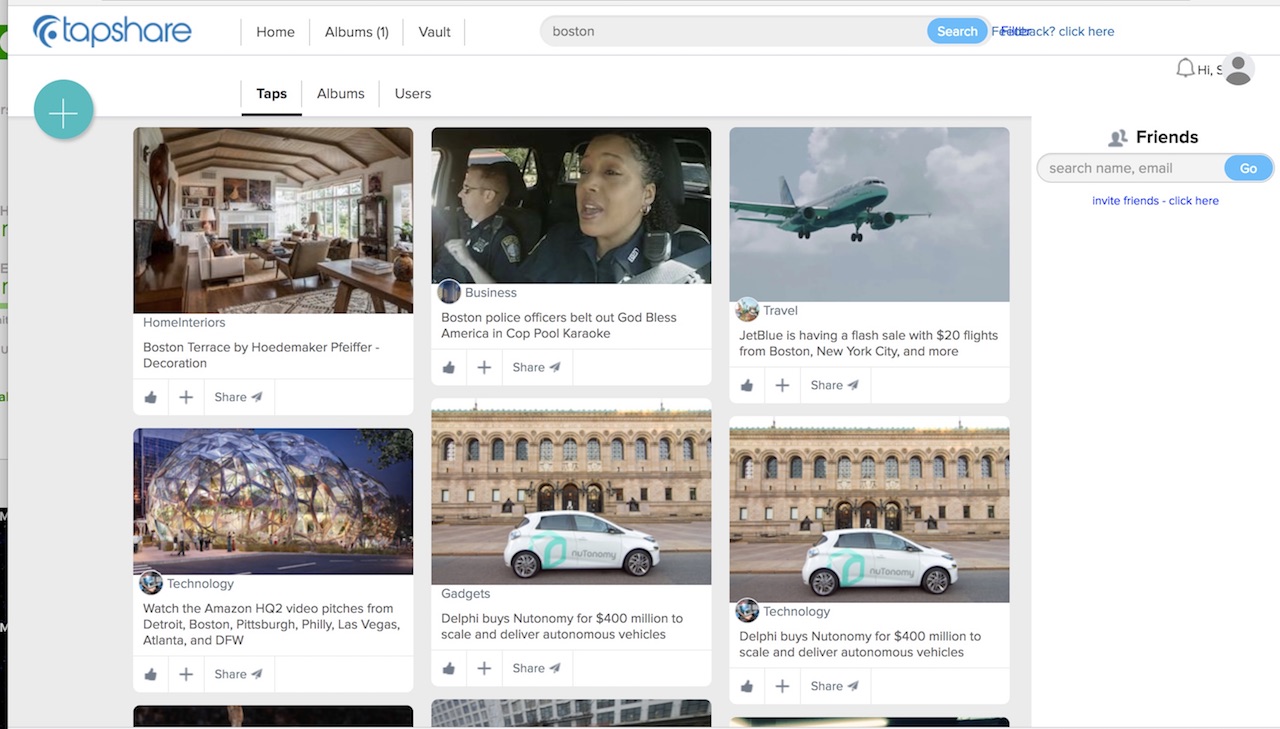This screenshot has width=1280, height=729.
Task: Click the Search button
Action: (x=957, y=31)
